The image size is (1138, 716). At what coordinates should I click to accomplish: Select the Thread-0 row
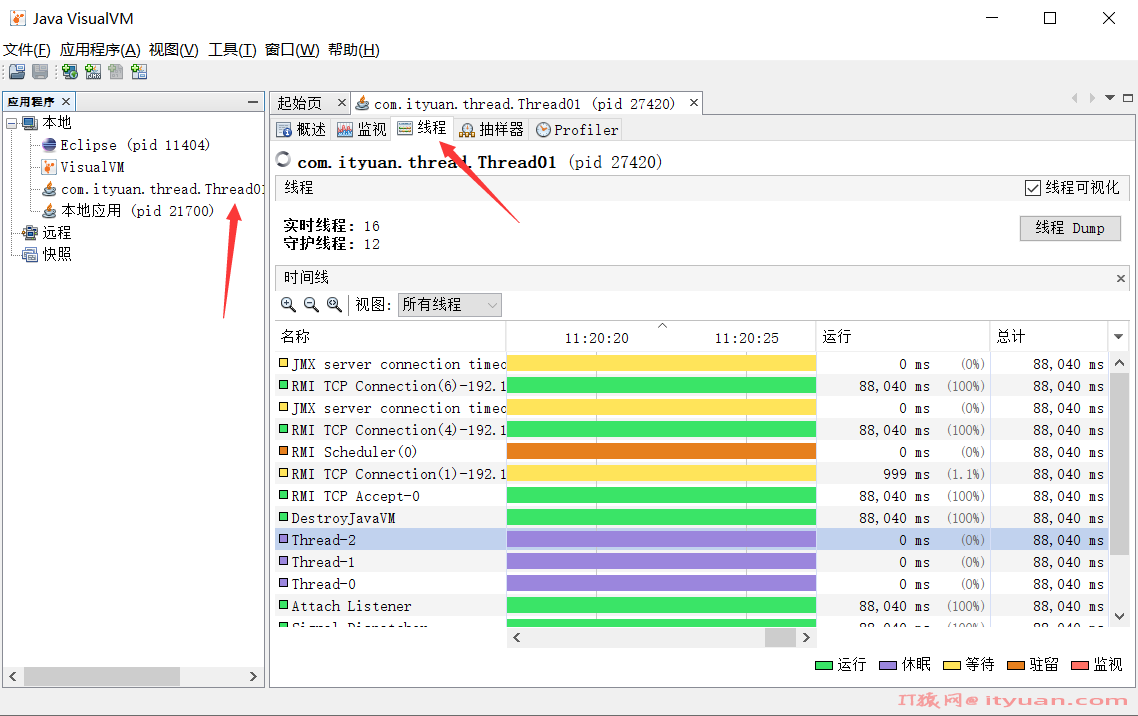692,583
